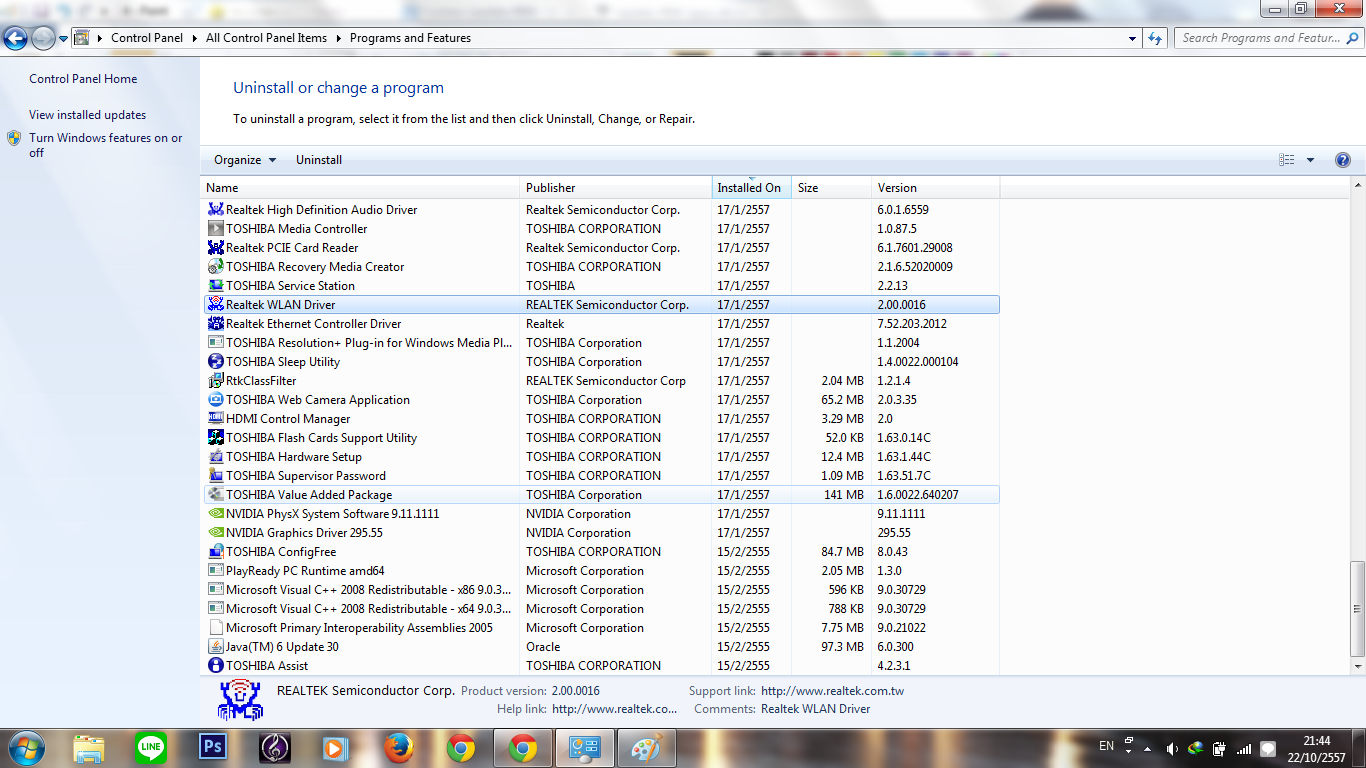The height and width of the screenshot is (768, 1366).
Task: Click the Uninstall toolbar button
Action: tap(319, 160)
